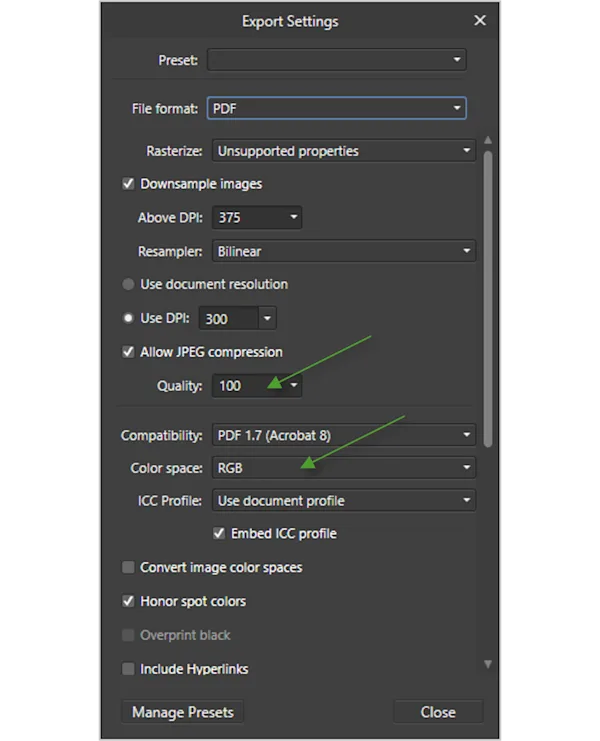Enable Convert image color spaces
600x741 pixels.
coord(128,567)
